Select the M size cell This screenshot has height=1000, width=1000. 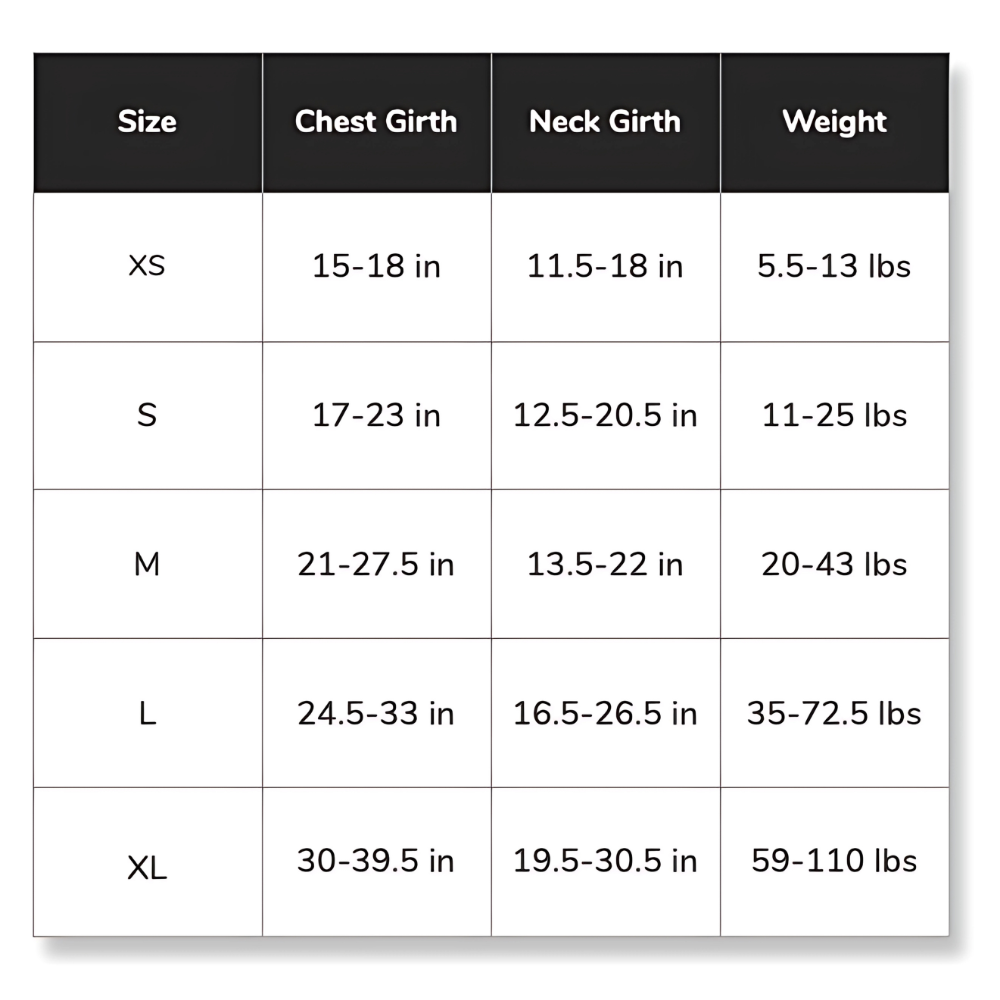point(147,564)
